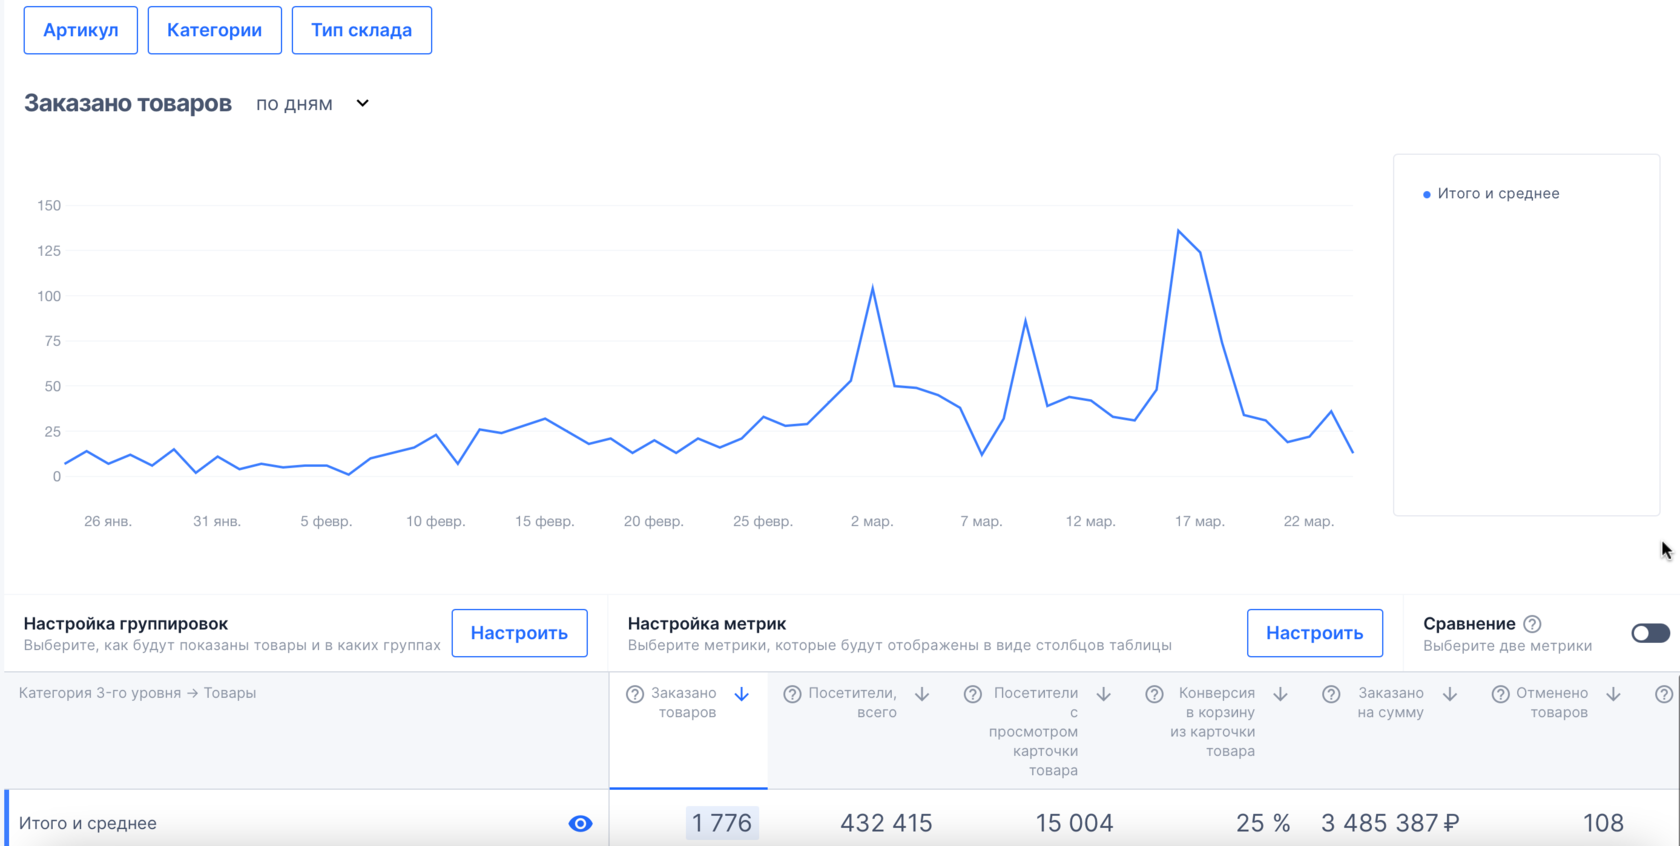The image size is (1680, 846).
Task: Sort by Конверсия в корзину arrow
Action: click(1280, 694)
